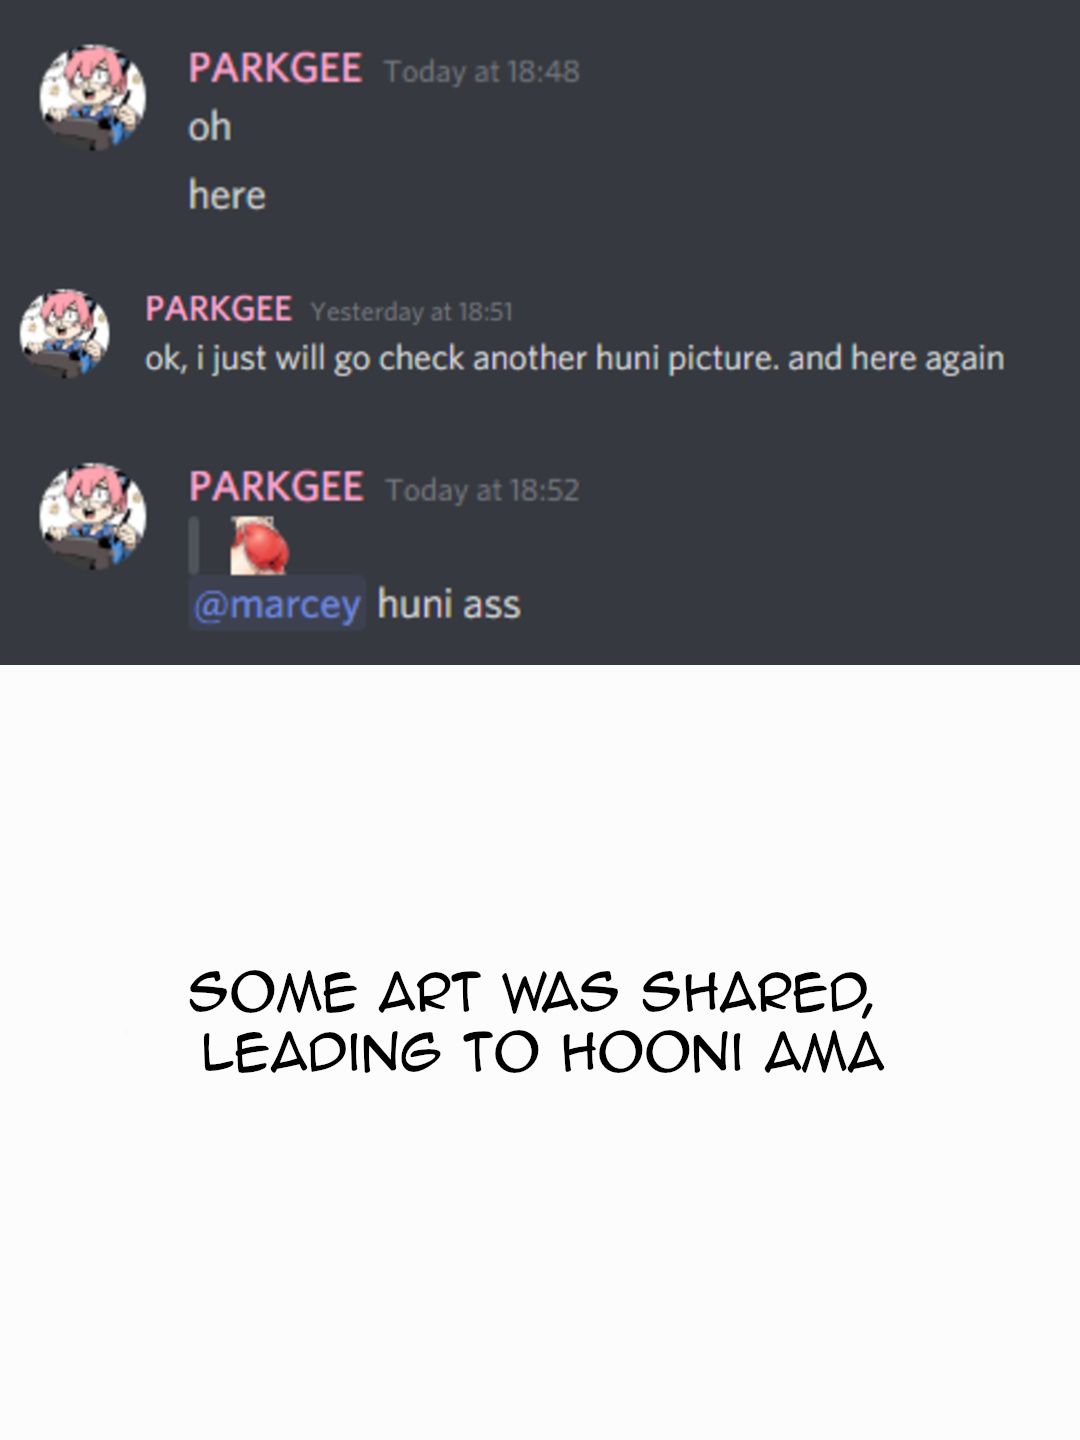Click the 'Today at 18:52' timestamp
The image size is (1080, 1440).
pos(483,490)
